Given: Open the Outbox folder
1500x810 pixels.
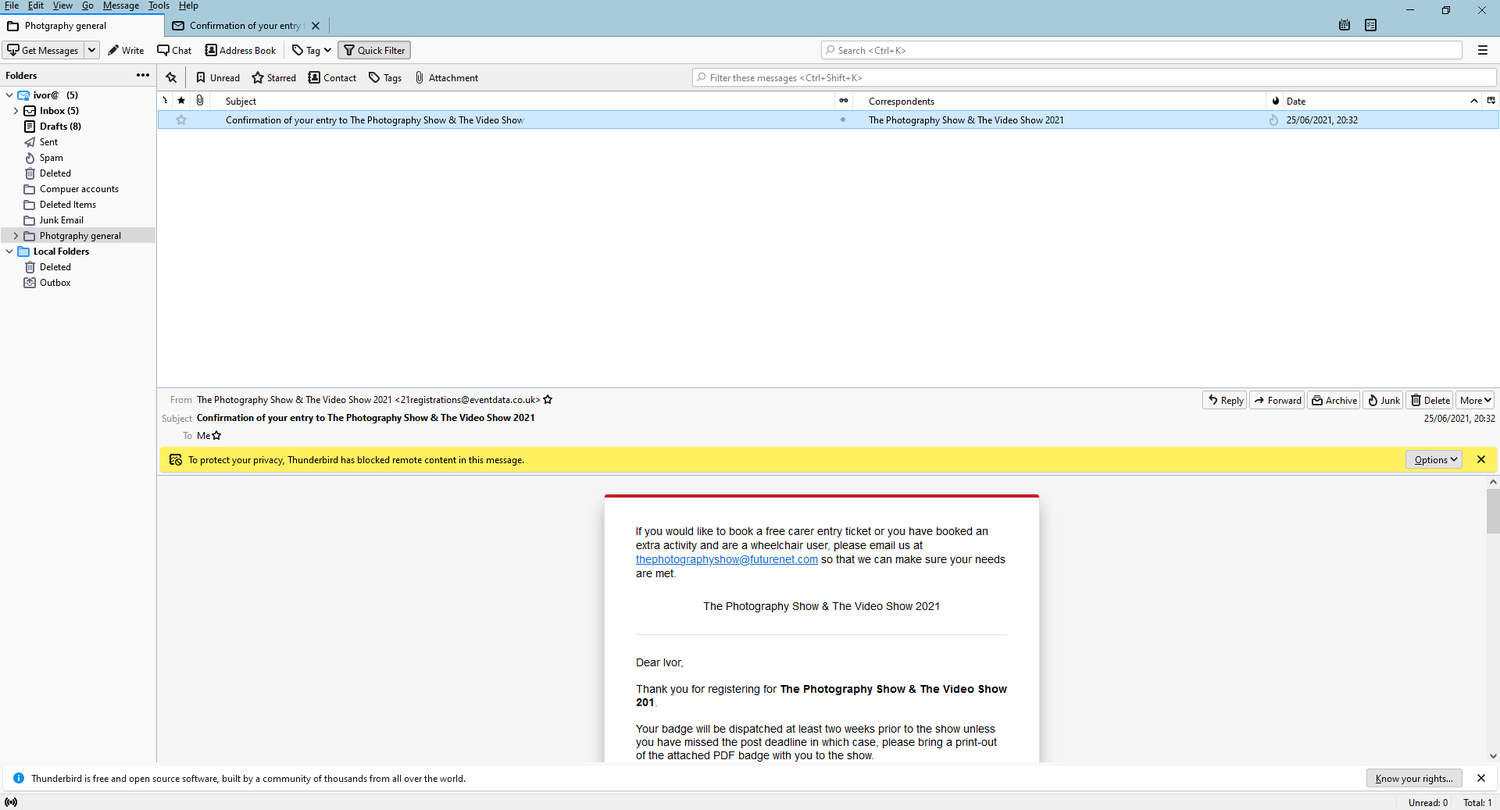Looking at the screenshot, I should (55, 283).
